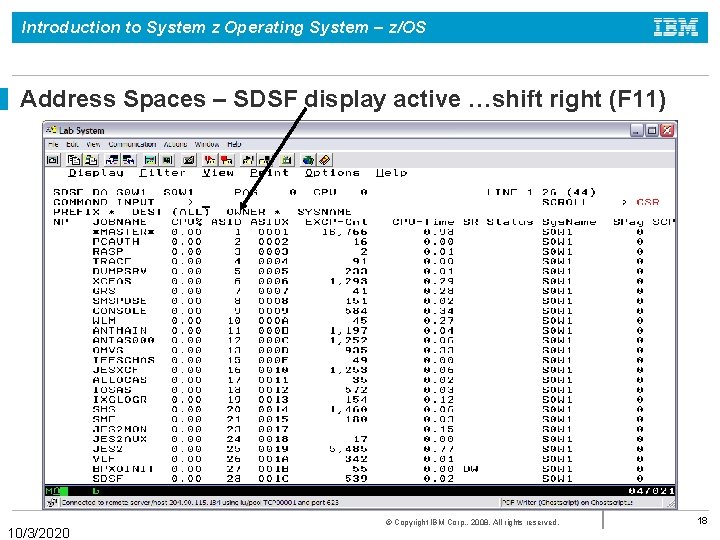Open the Display setup toolbar icon
The image size is (720, 540).
click(150, 160)
